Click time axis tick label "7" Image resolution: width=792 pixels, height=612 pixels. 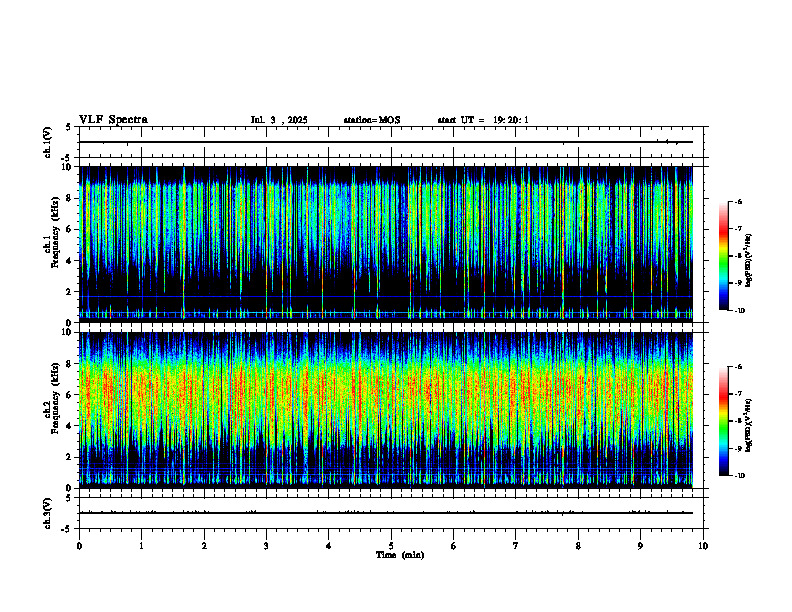click(x=516, y=546)
